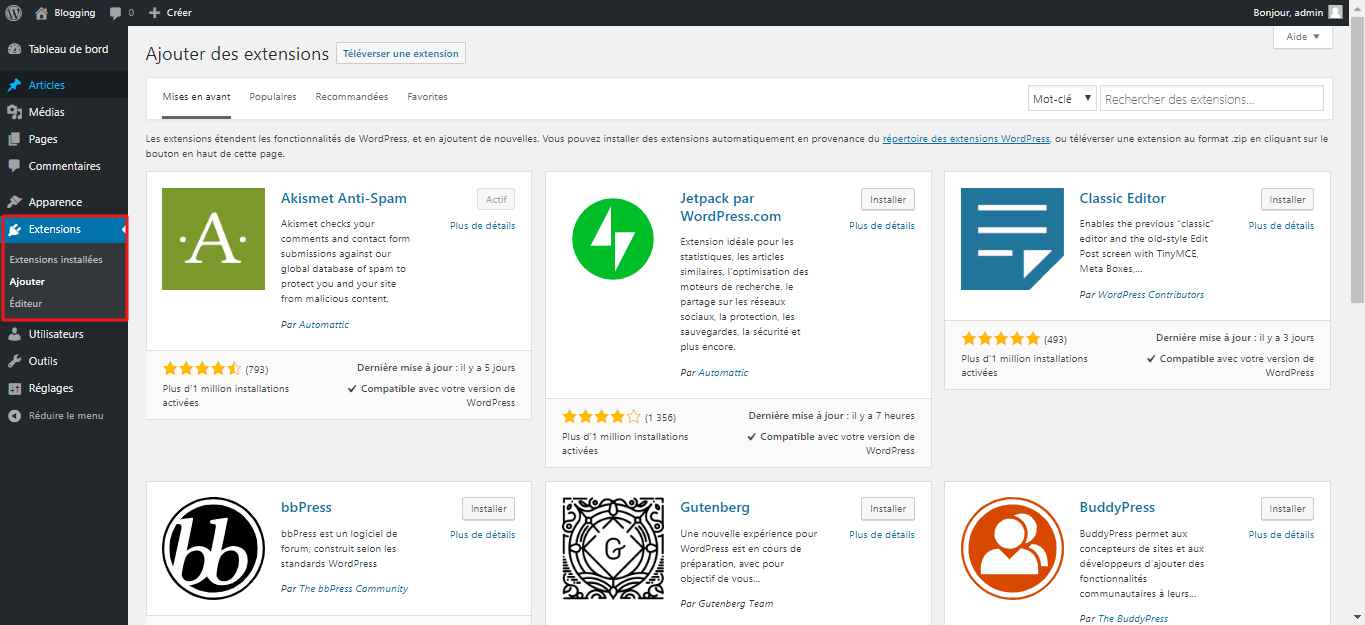Click the Gutenberg plugin logo
Image resolution: width=1365 pixels, height=625 pixels.
pos(612,548)
